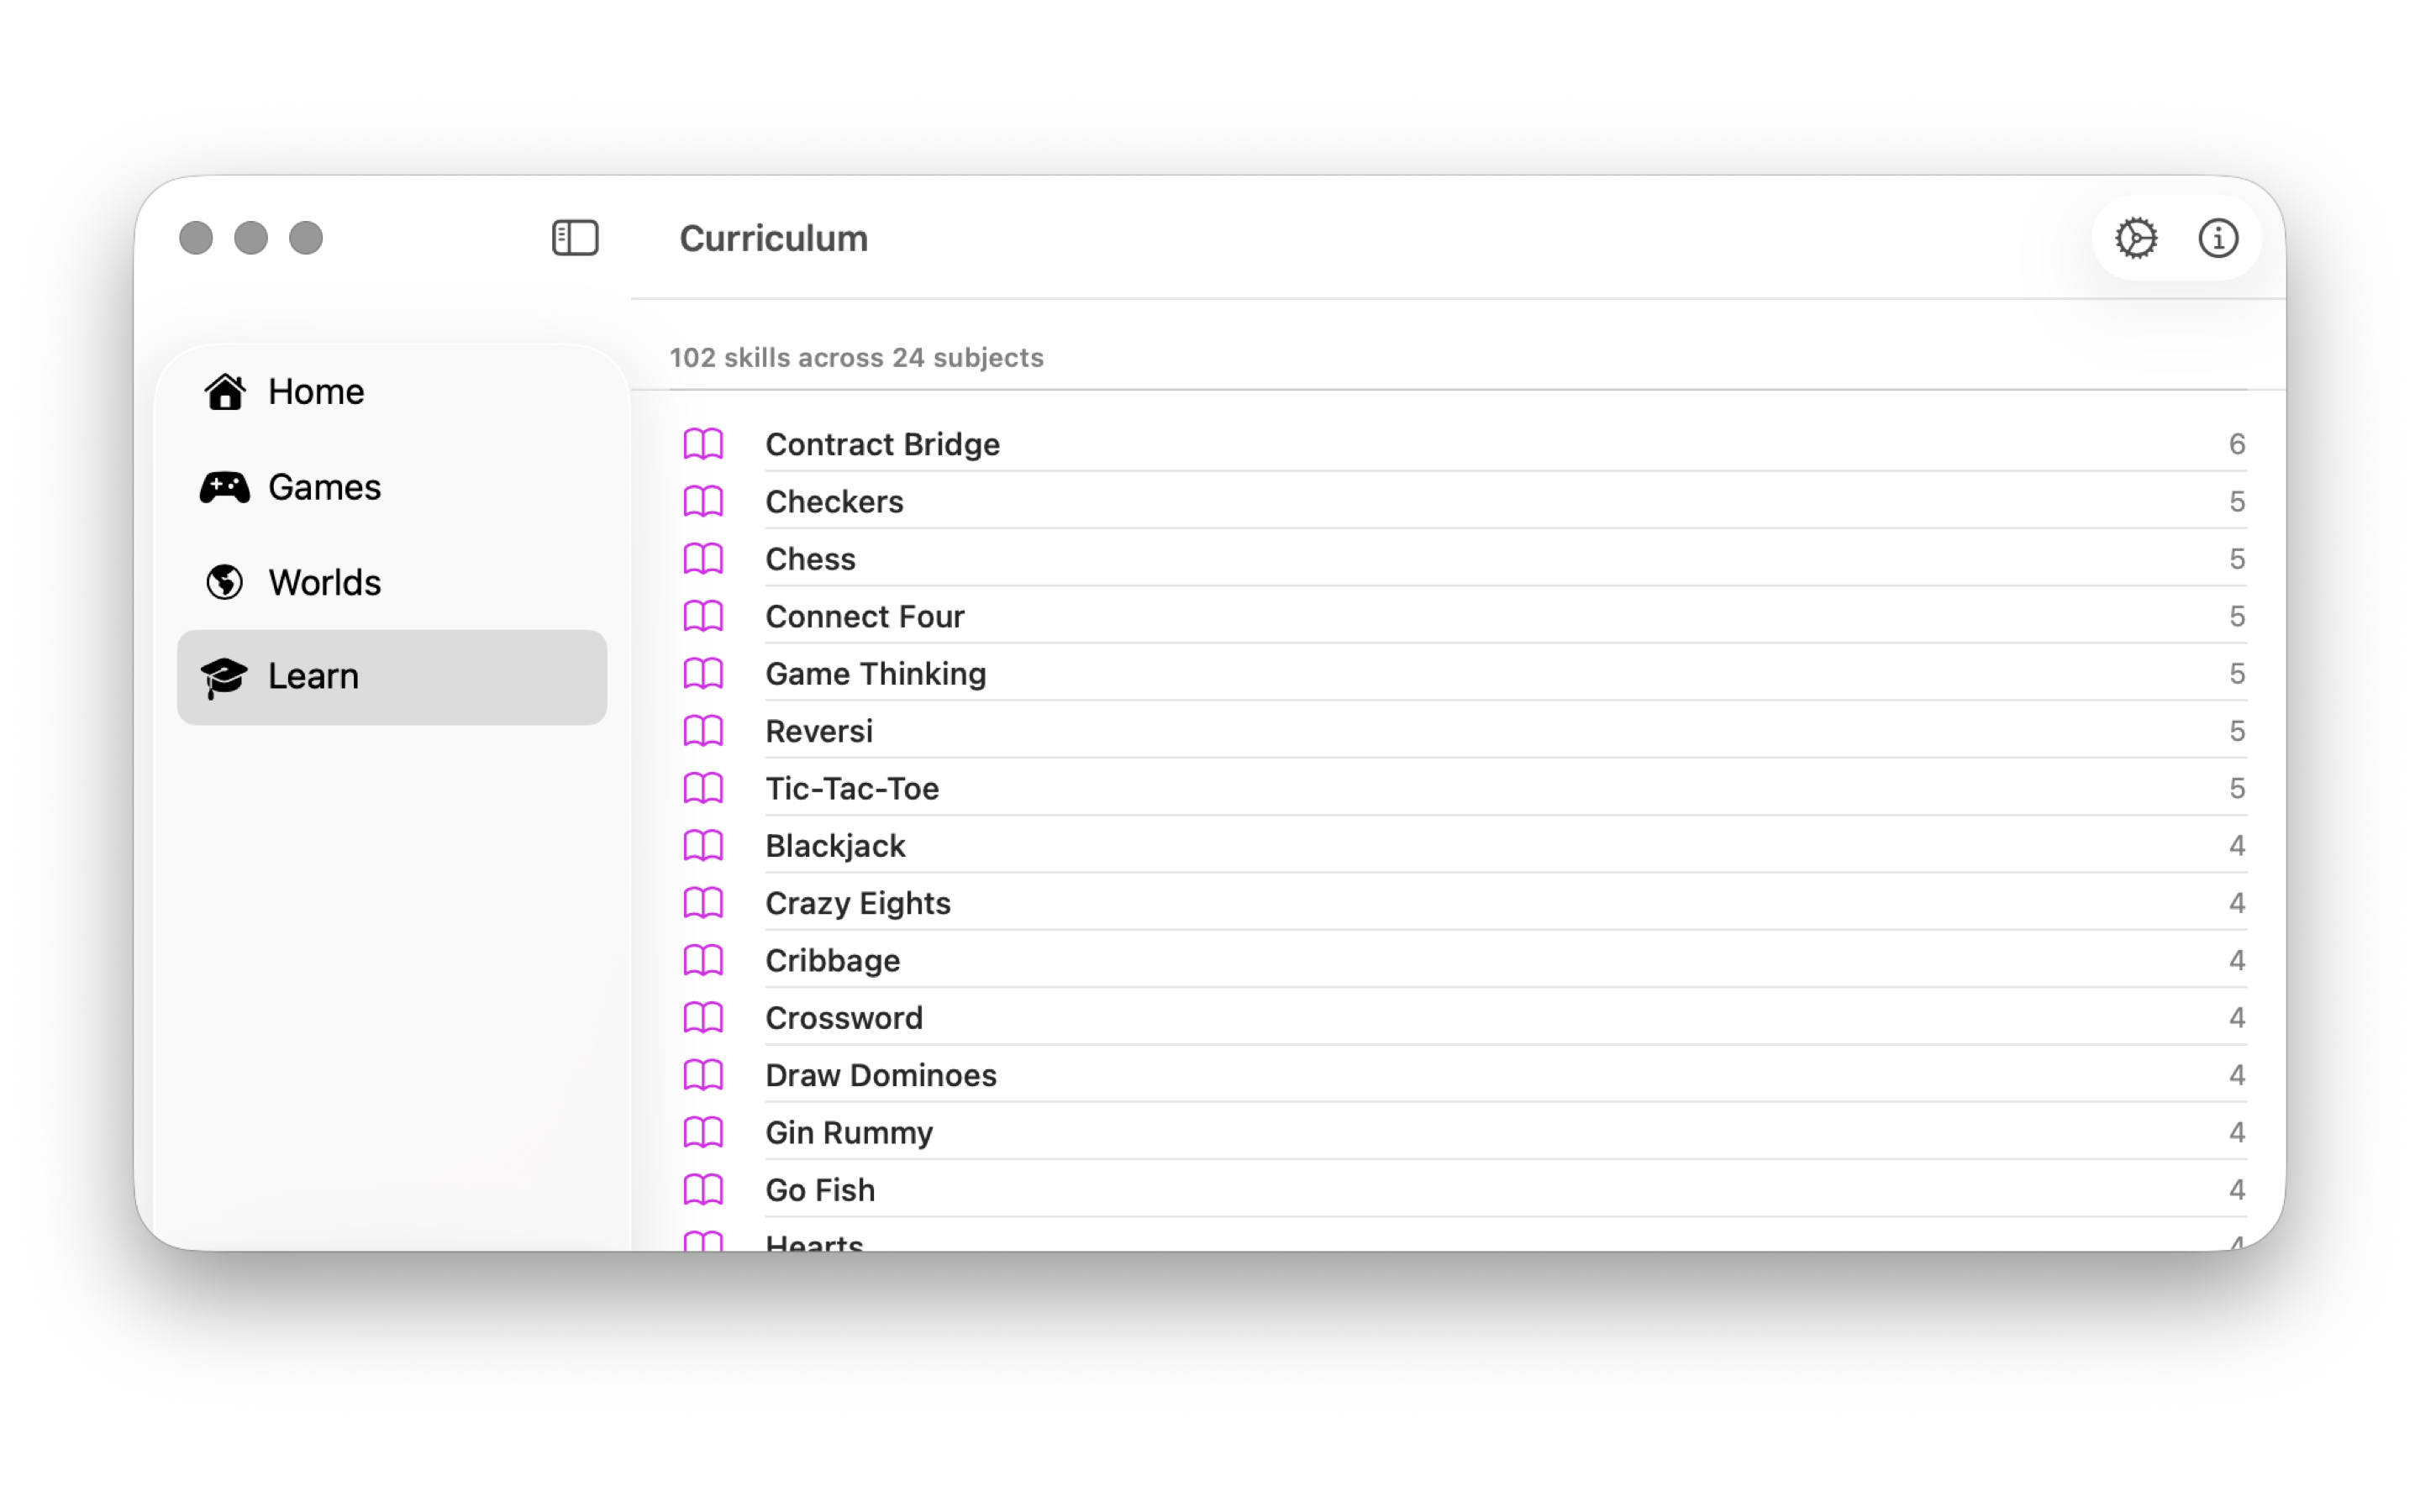Screen dimensions: 2420x1512
Task: Click book icon beside Connect Four
Action: coord(703,616)
